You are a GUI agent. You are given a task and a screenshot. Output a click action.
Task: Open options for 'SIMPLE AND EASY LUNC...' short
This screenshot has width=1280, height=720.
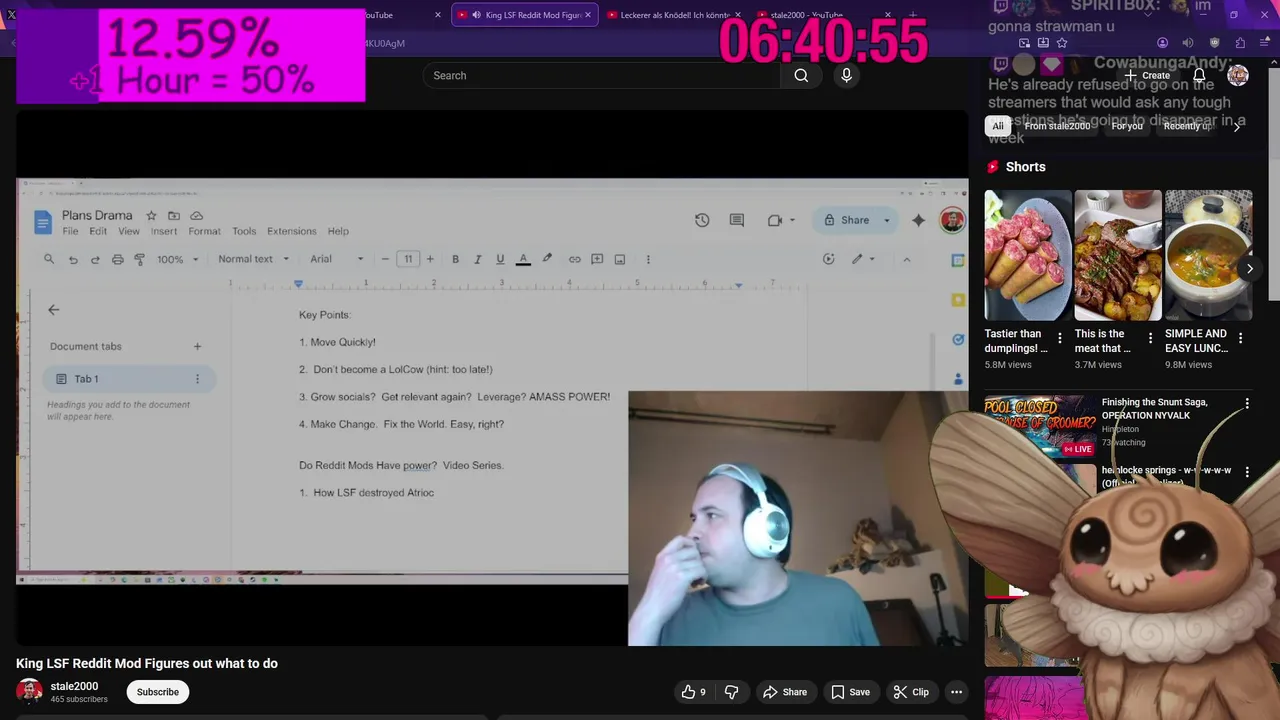click(x=1241, y=338)
